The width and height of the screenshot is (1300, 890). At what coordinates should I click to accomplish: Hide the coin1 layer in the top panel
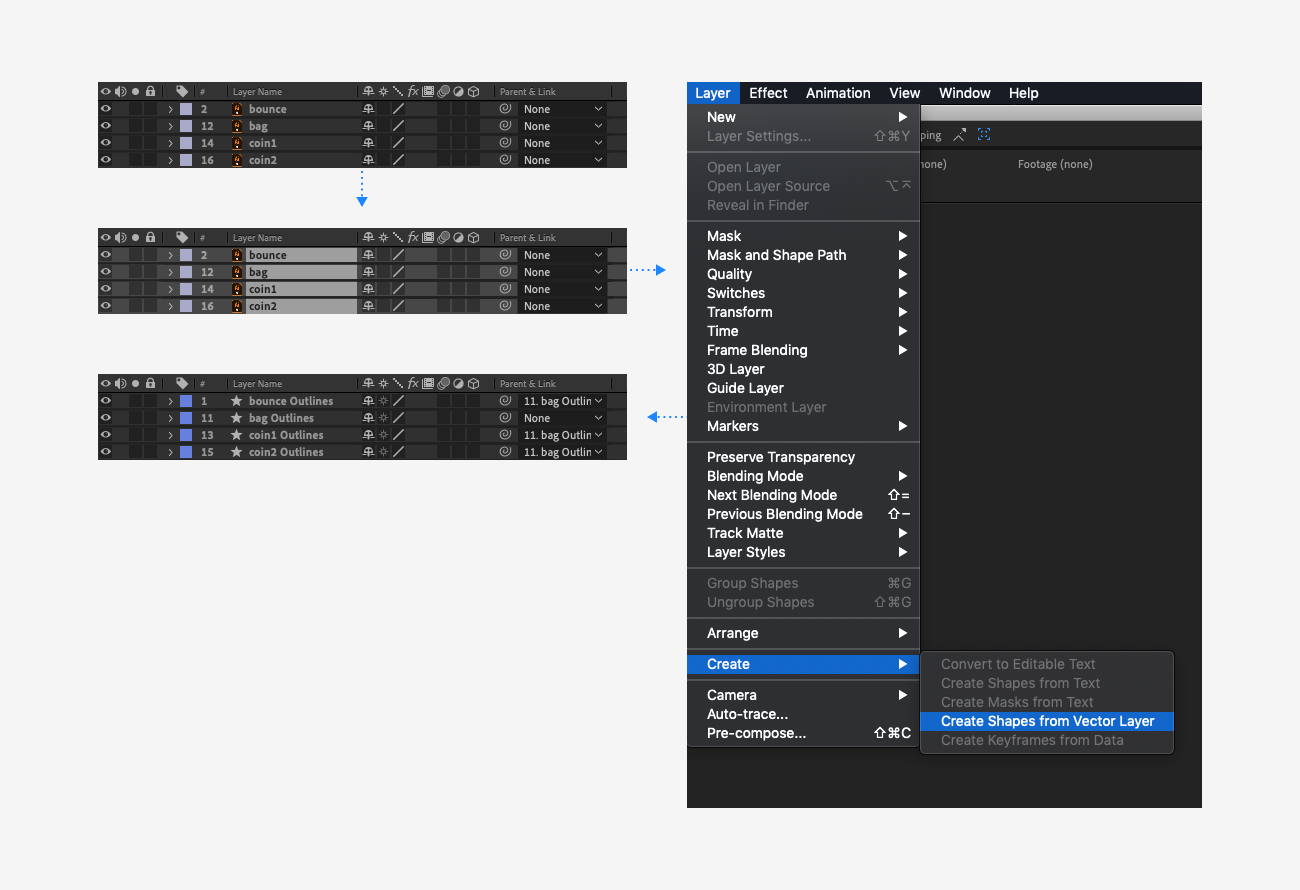pos(105,143)
